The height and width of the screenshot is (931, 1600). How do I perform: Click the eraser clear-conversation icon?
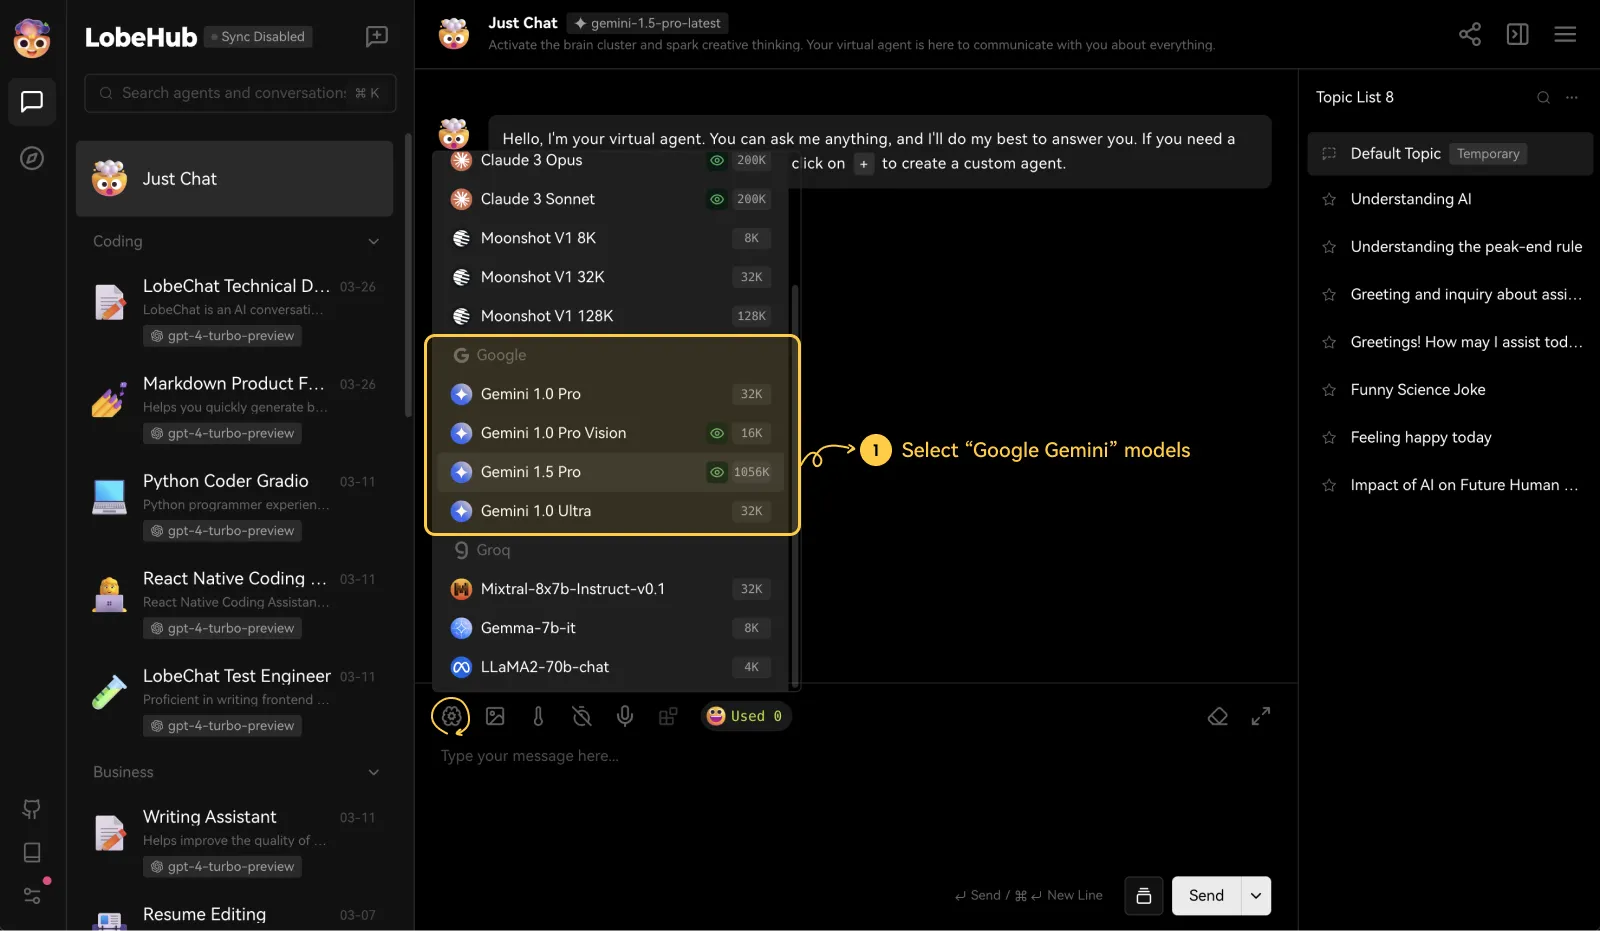click(x=1218, y=716)
